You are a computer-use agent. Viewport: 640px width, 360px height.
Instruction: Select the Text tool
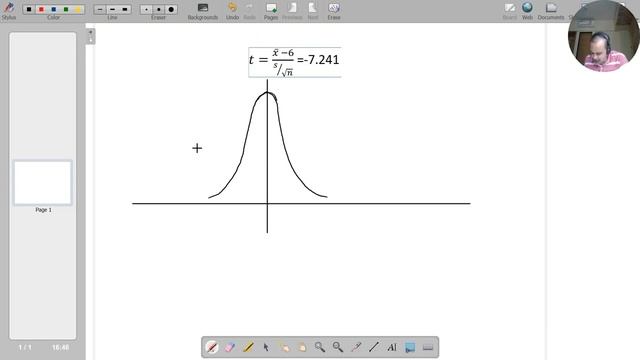coord(392,347)
